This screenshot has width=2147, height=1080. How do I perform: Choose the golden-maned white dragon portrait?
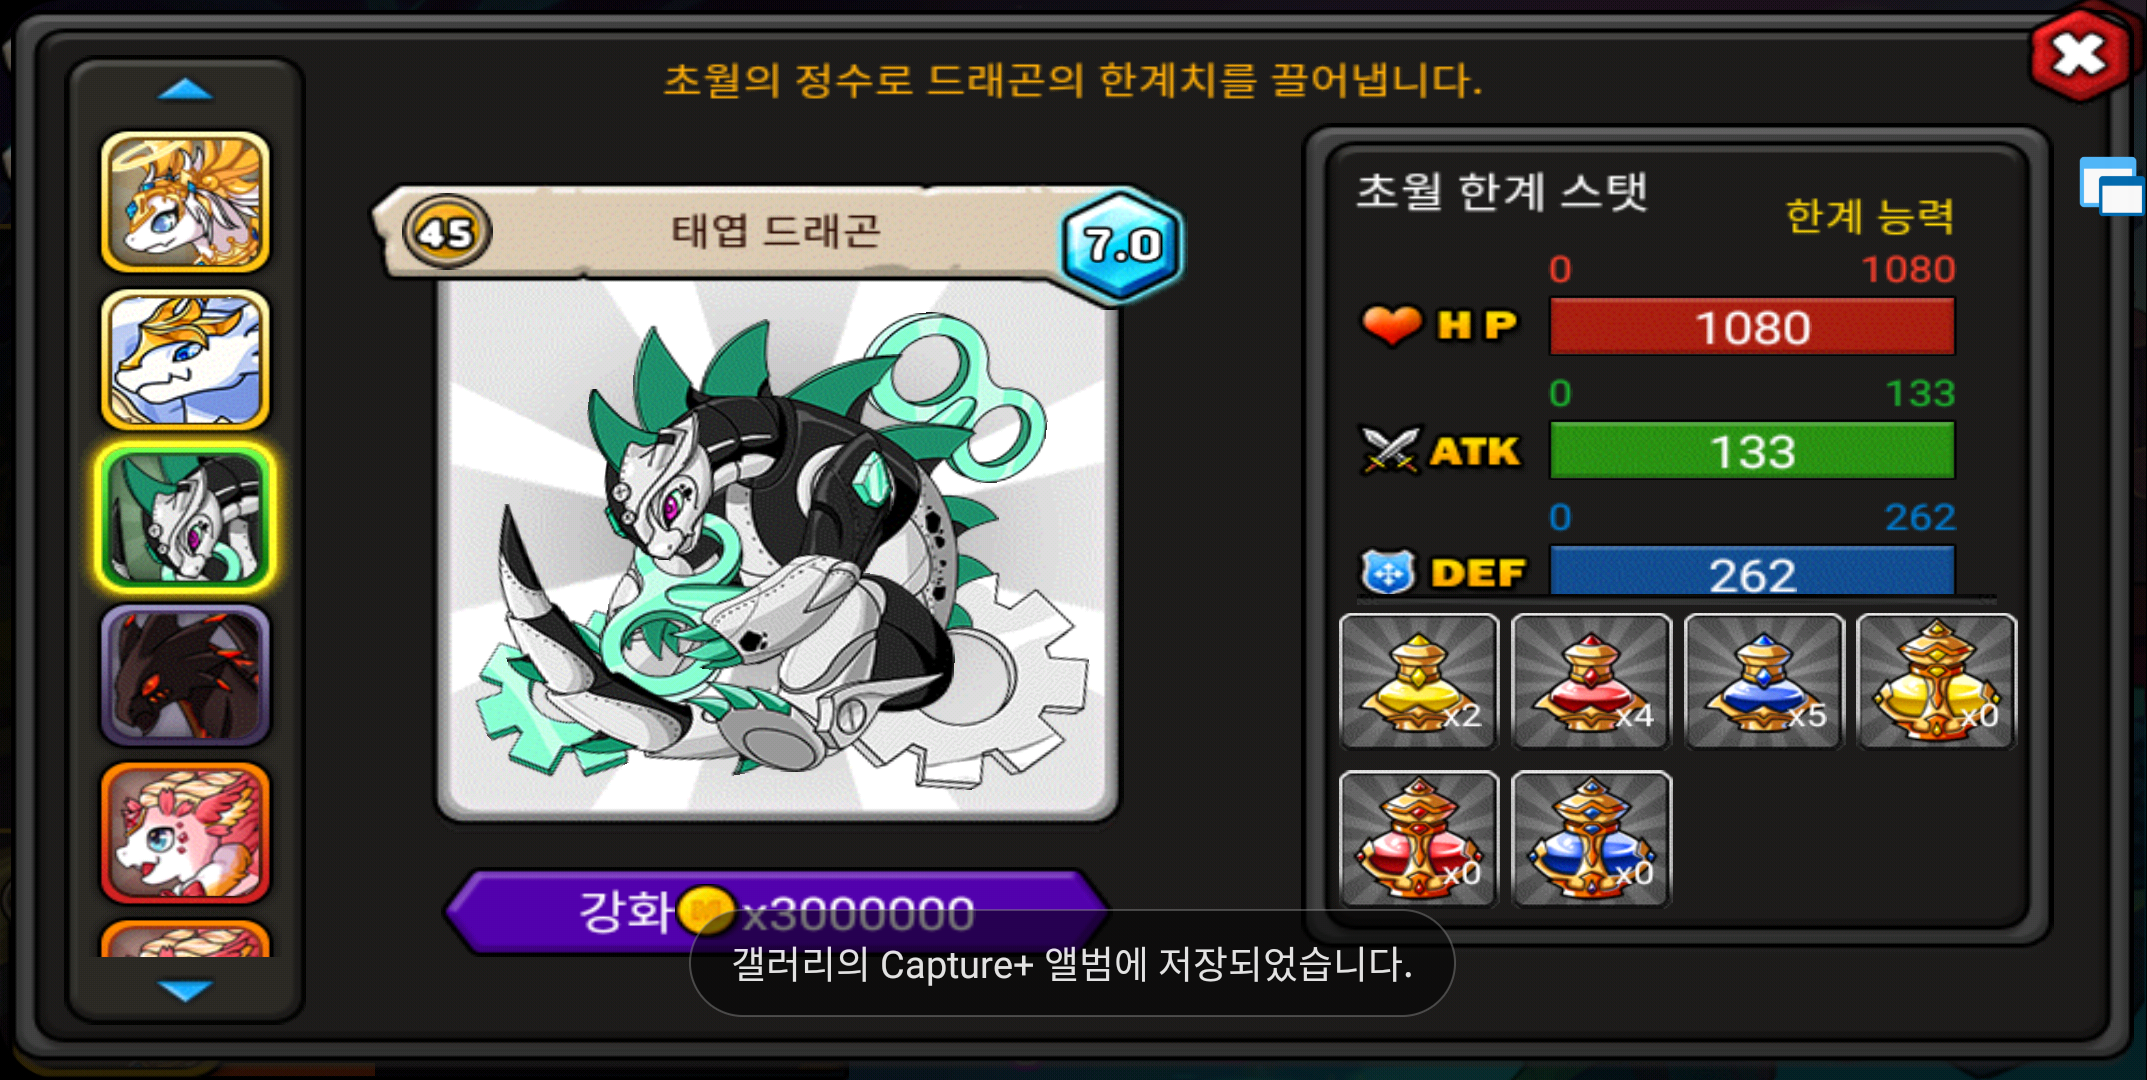(185, 202)
